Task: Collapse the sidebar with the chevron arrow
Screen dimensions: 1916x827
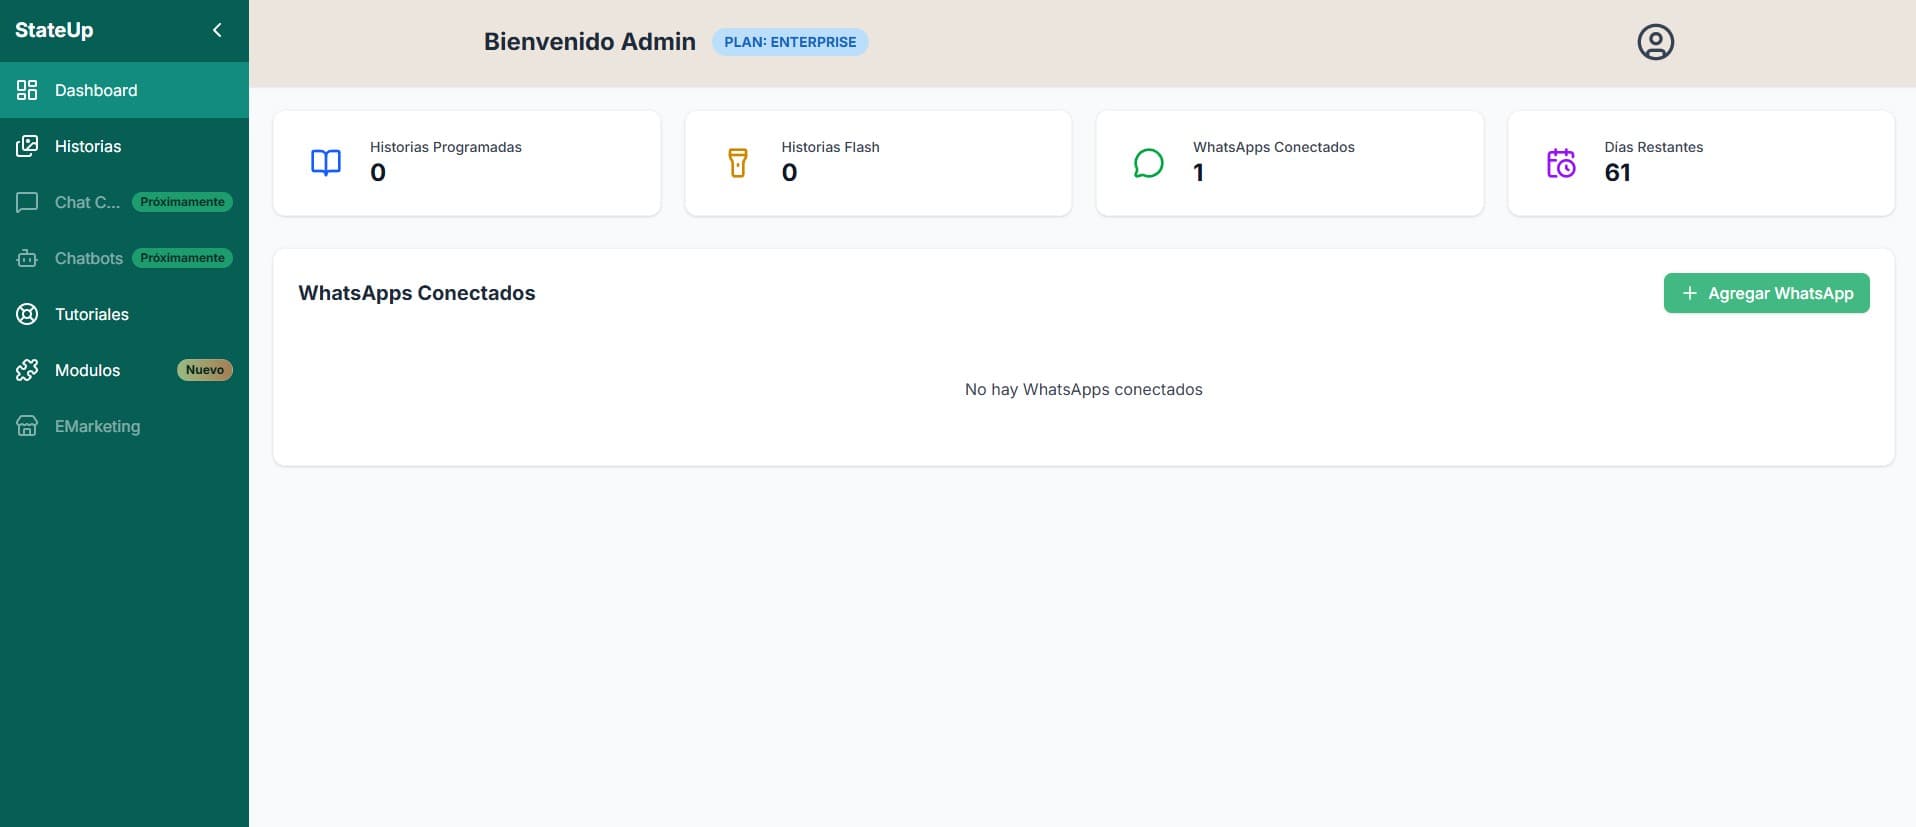Action: pyautogui.click(x=217, y=30)
